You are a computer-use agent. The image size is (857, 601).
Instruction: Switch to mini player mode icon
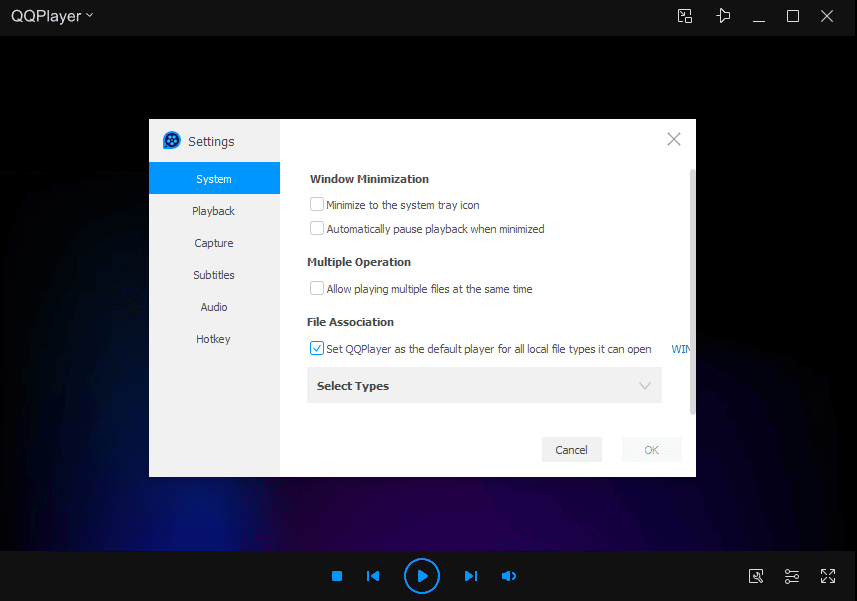coord(685,16)
